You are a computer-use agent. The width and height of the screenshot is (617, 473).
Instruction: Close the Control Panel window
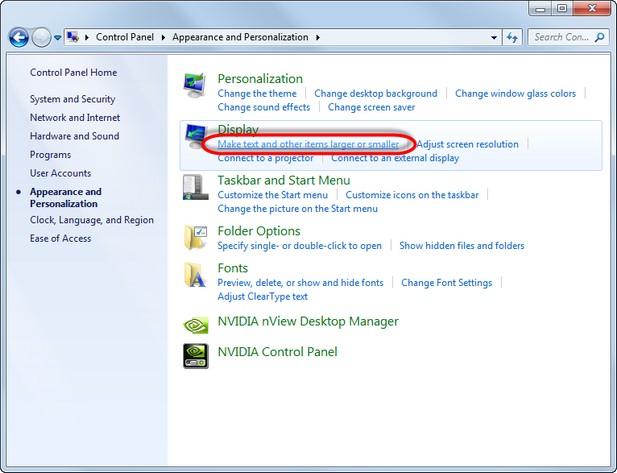click(x=592, y=8)
